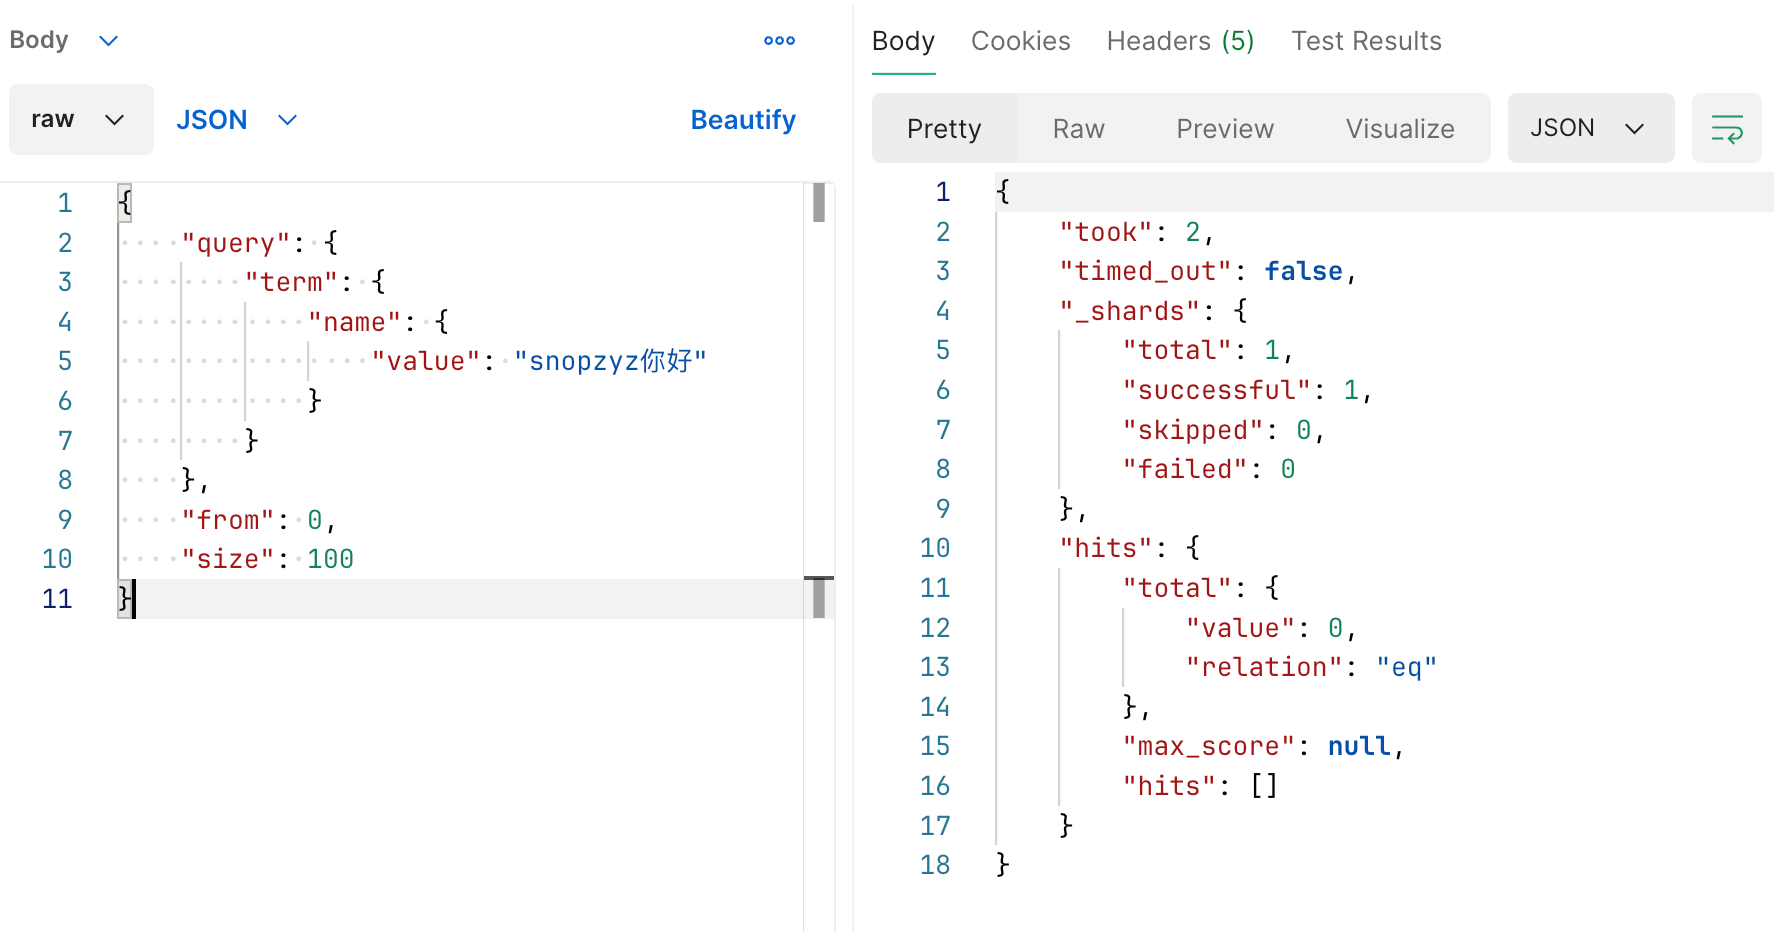
Task: Click the "name" key in the request
Action: (x=355, y=322)
